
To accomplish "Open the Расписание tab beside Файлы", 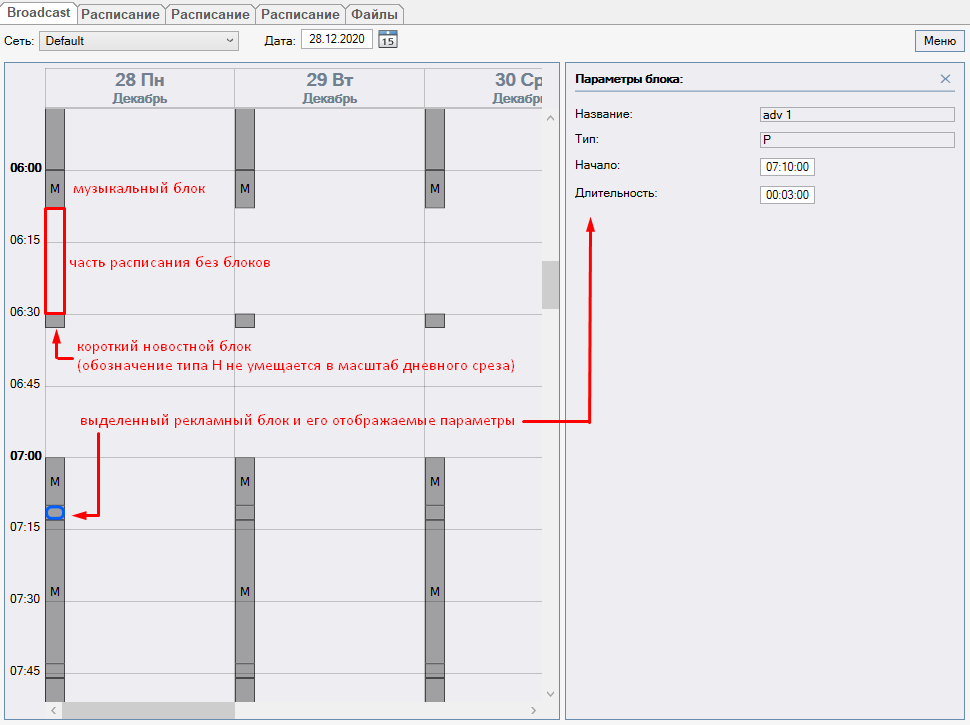I will (x=300, y=14).
